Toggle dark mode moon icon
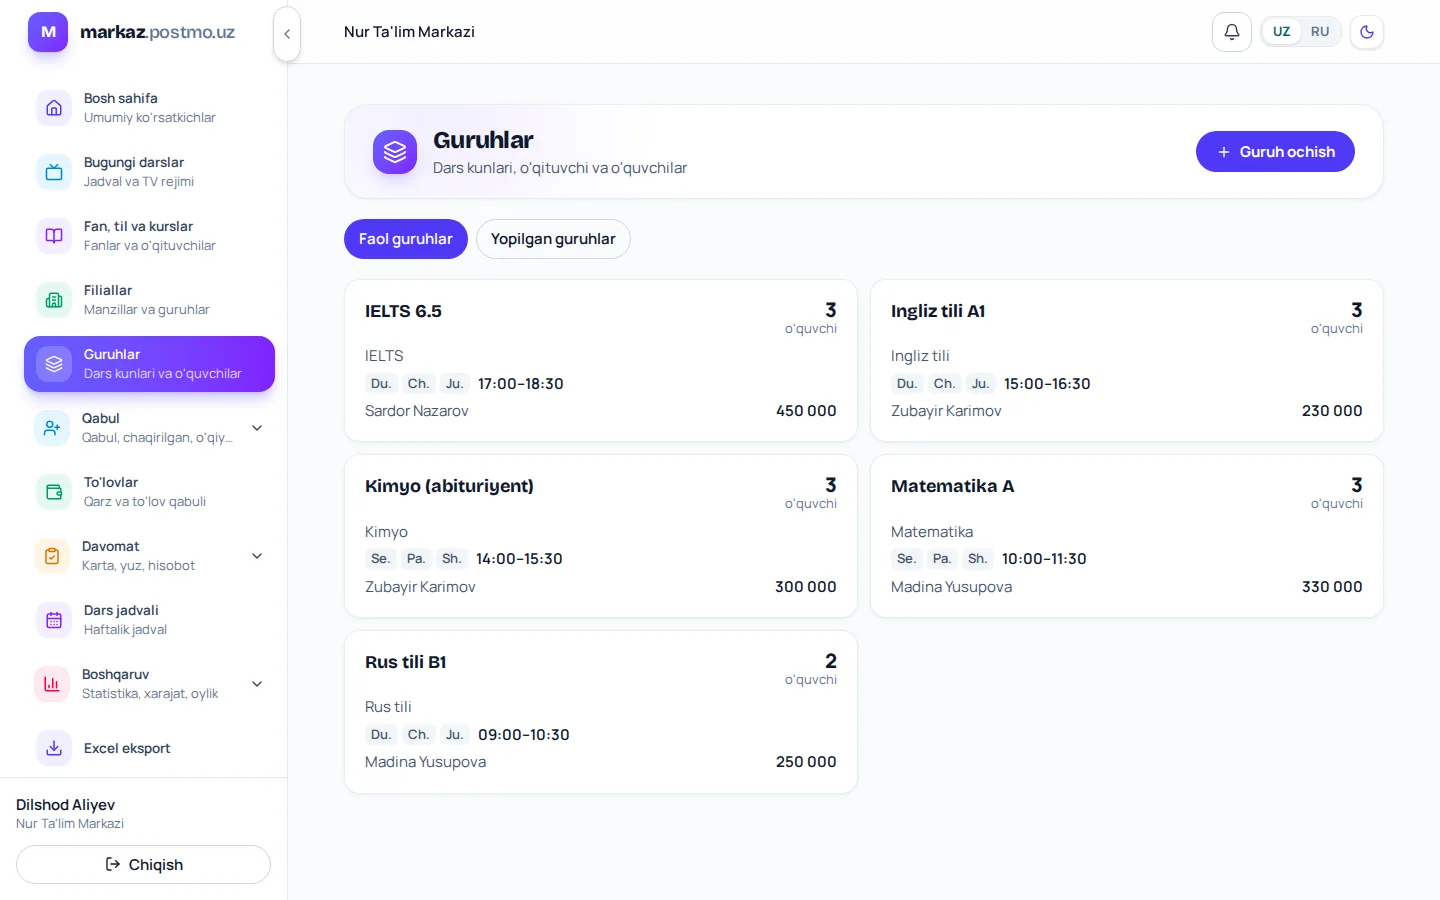This screenshot has height=900, width=1440. pyautogui.click(x=1367, y=32)
